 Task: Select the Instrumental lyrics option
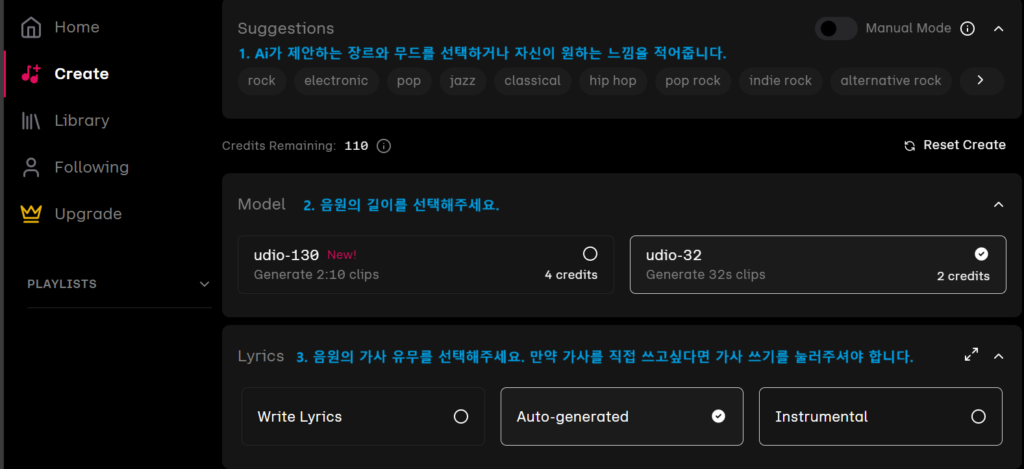click(880, 417)
